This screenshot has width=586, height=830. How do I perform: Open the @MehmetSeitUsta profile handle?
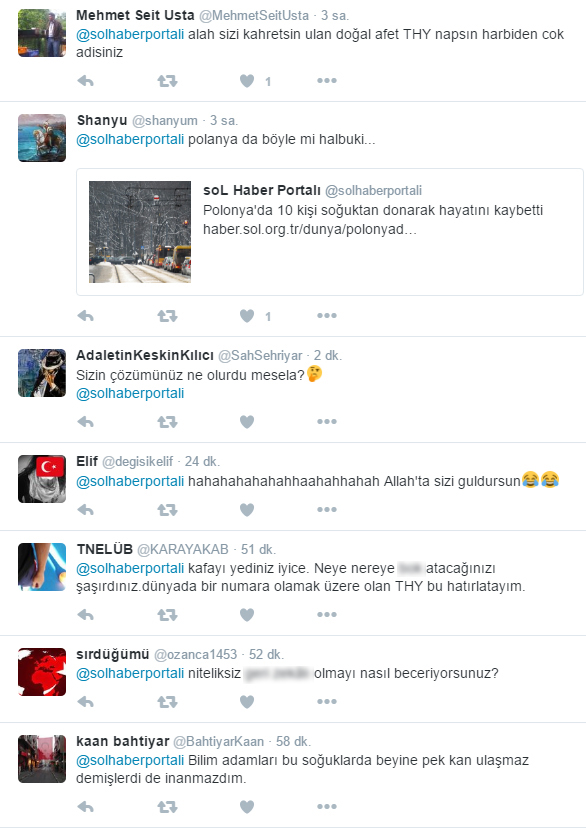(254, 16)
